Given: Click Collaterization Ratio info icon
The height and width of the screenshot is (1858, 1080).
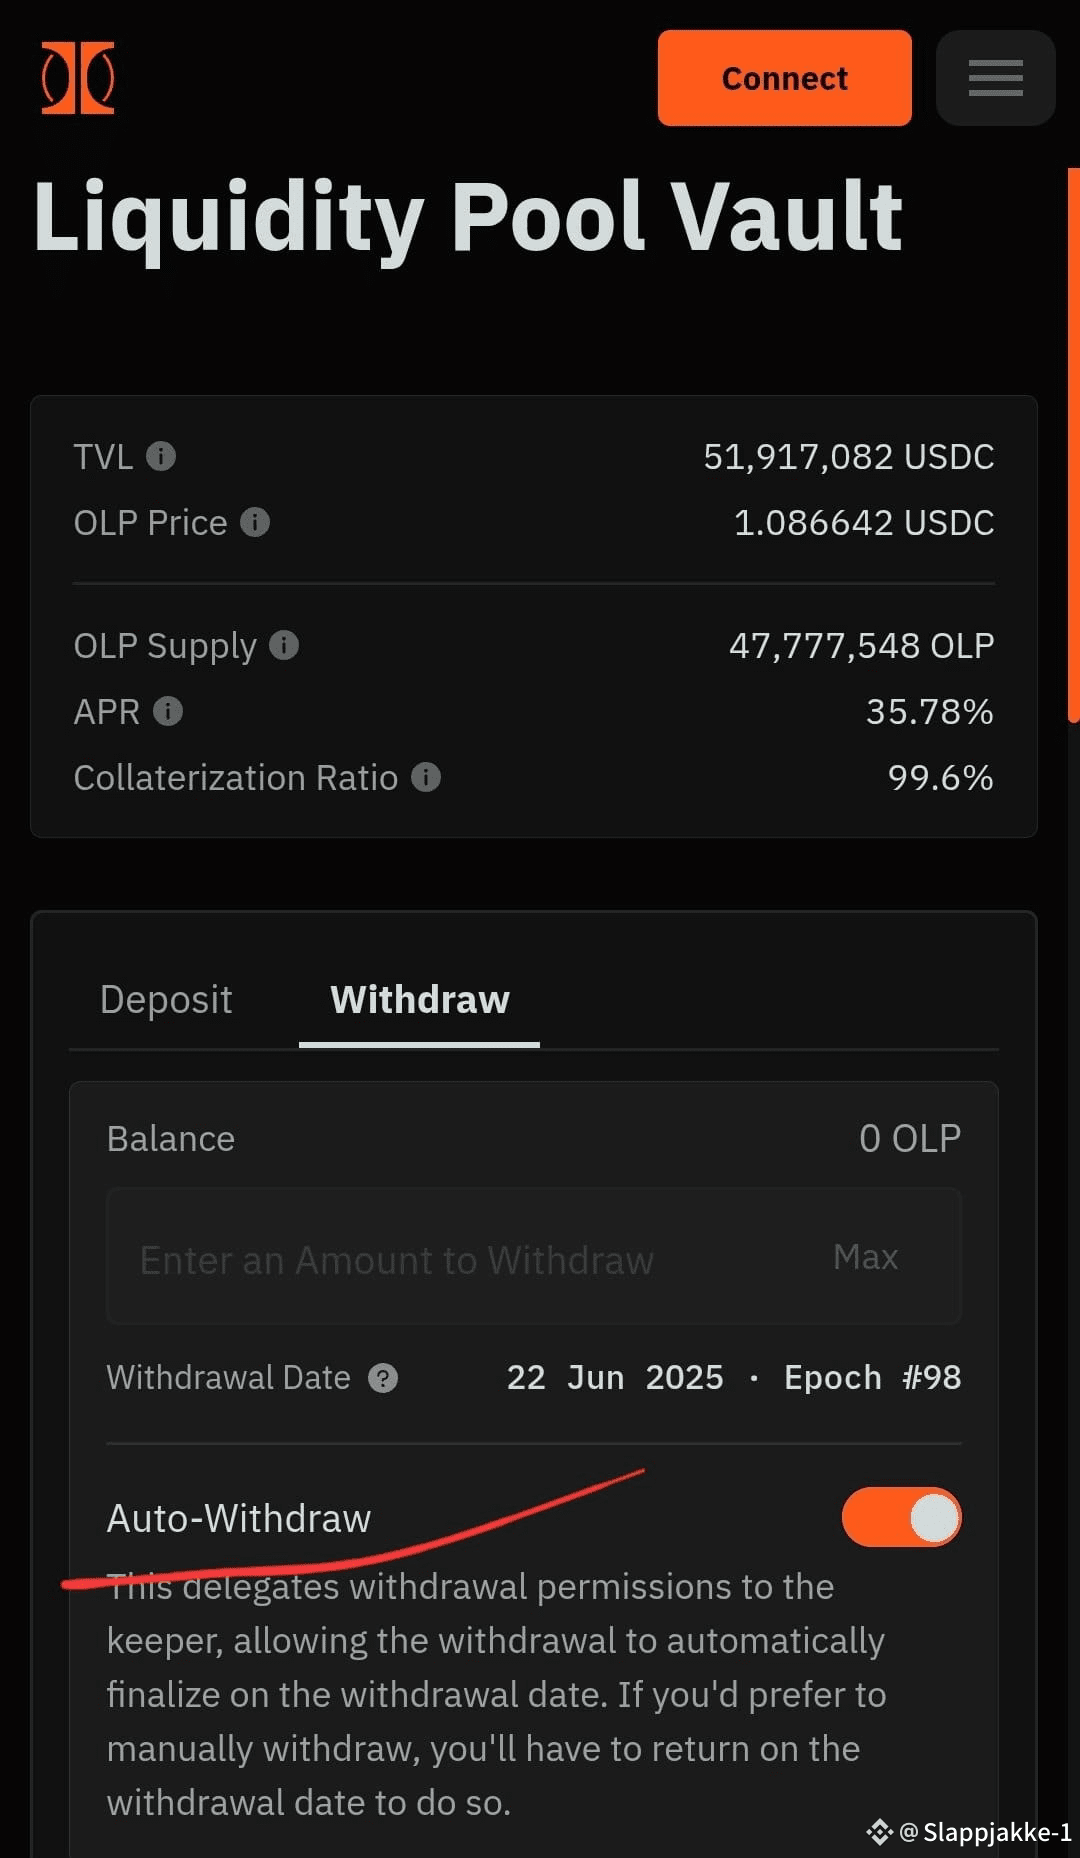Looking at the screenshot, I should (426, 778).
